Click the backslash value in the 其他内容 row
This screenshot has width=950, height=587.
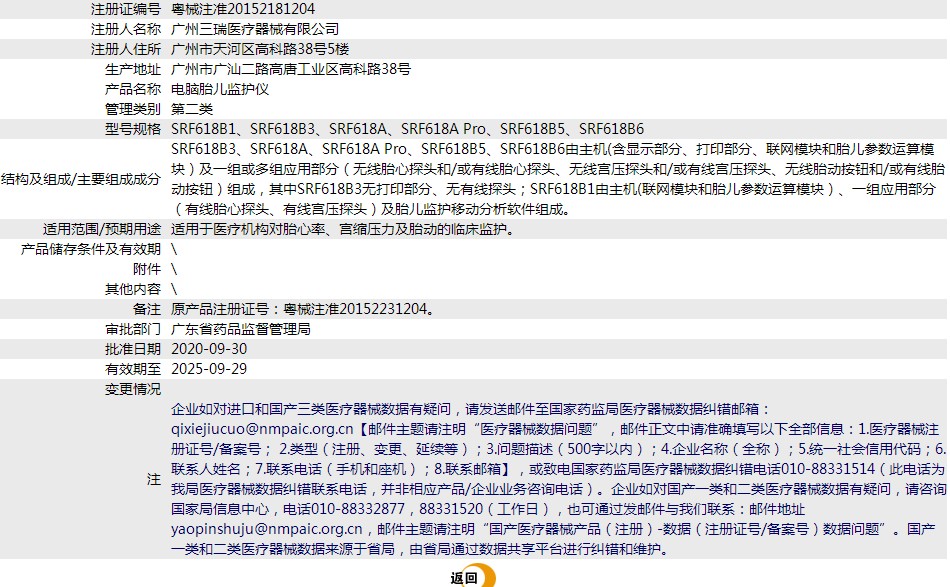click(x=174, y=289)
